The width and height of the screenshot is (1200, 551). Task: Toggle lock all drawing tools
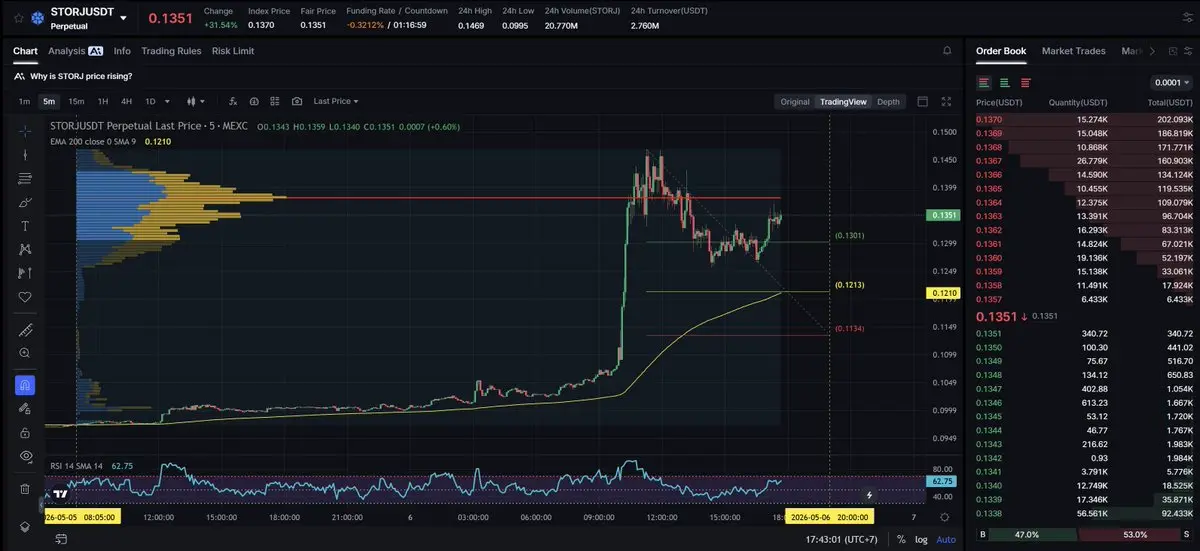(x=25, y=432)
